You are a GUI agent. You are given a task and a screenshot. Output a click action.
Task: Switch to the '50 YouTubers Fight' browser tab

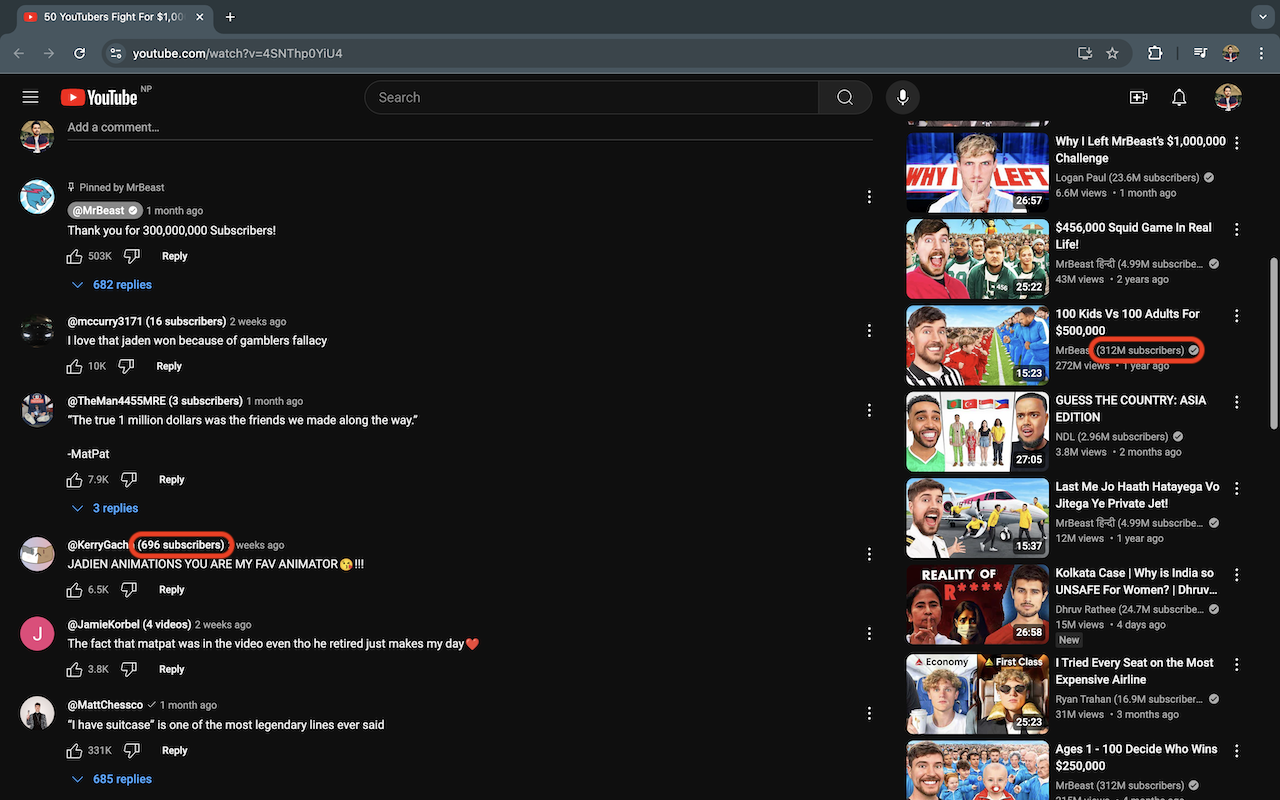(x=110, y=17)
